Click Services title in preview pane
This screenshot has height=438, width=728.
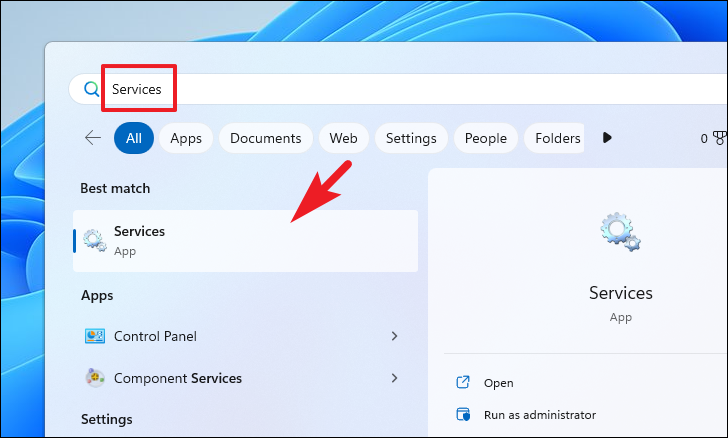621,293
